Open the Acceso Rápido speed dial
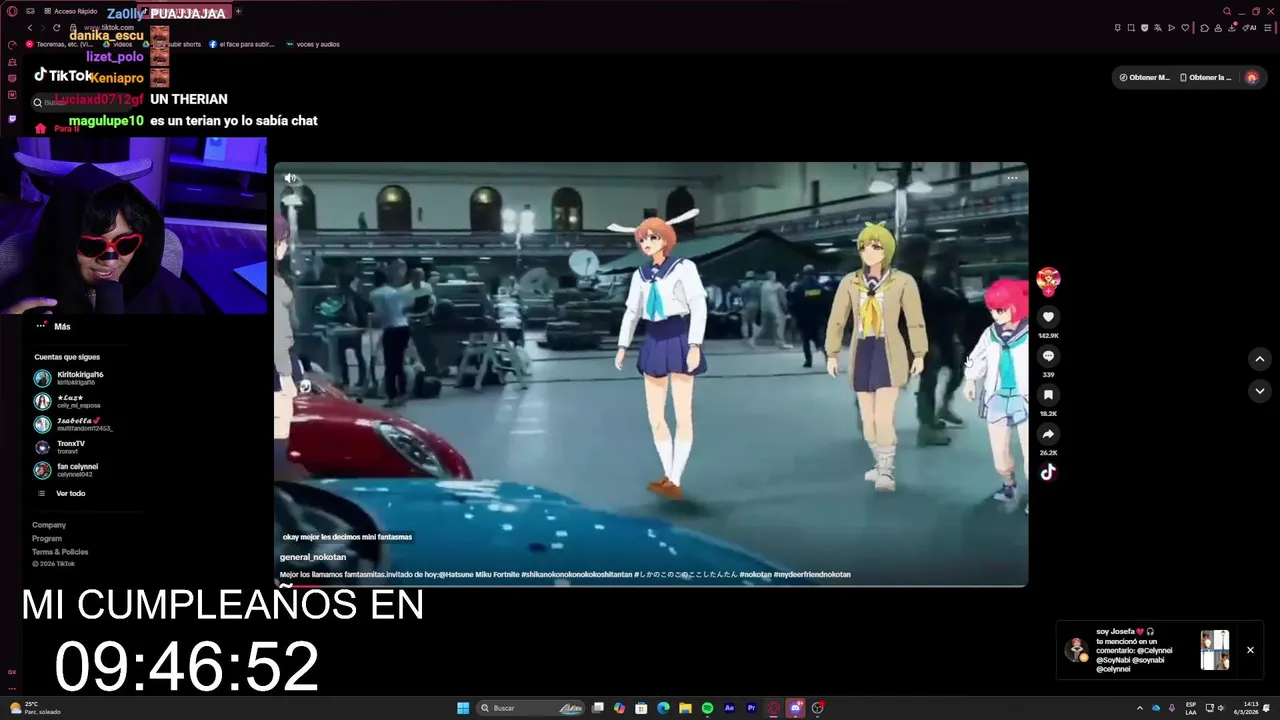The width and height of the screenshot is (1280, 720). 70,11
